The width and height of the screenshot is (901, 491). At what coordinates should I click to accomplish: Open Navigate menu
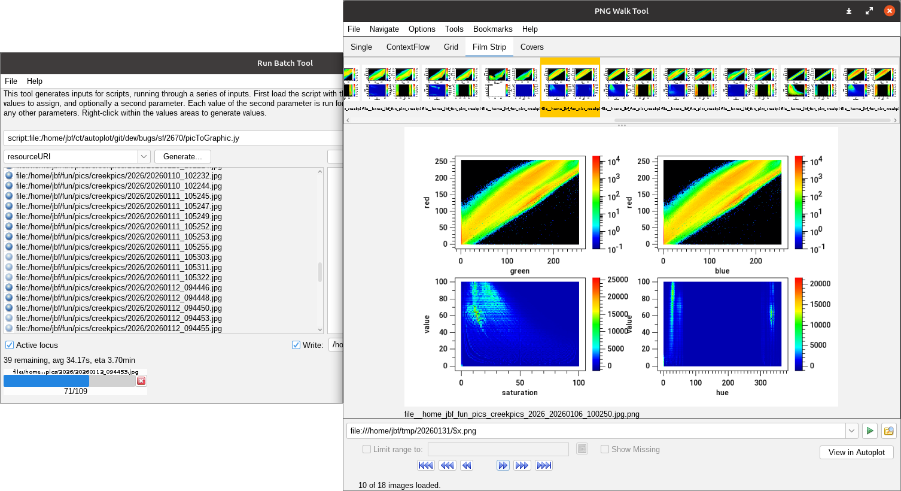(384, 29)
